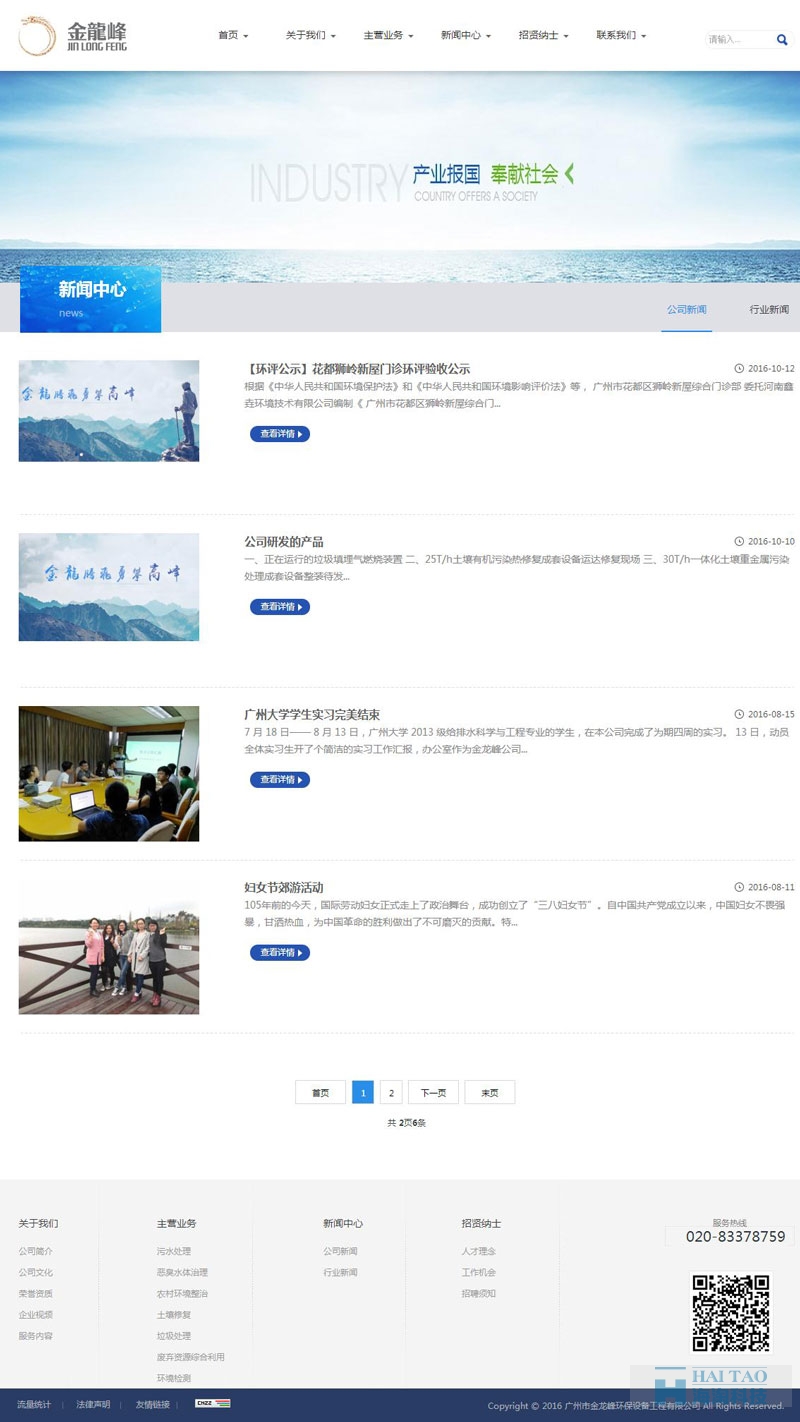800x1422 pixels.
Task: Expand the 关于我们 dropdown menu
Action: (310, 35)
